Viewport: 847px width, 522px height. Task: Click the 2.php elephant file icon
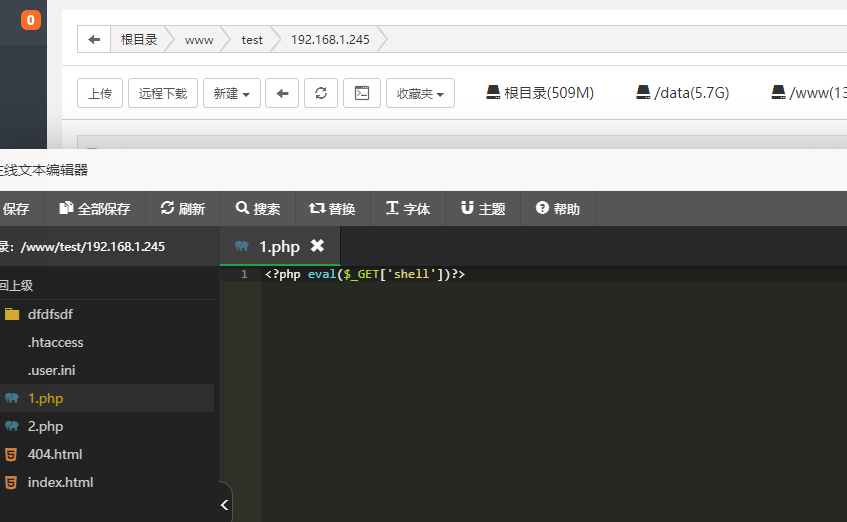pyautogui.click(x=12, y=426)
